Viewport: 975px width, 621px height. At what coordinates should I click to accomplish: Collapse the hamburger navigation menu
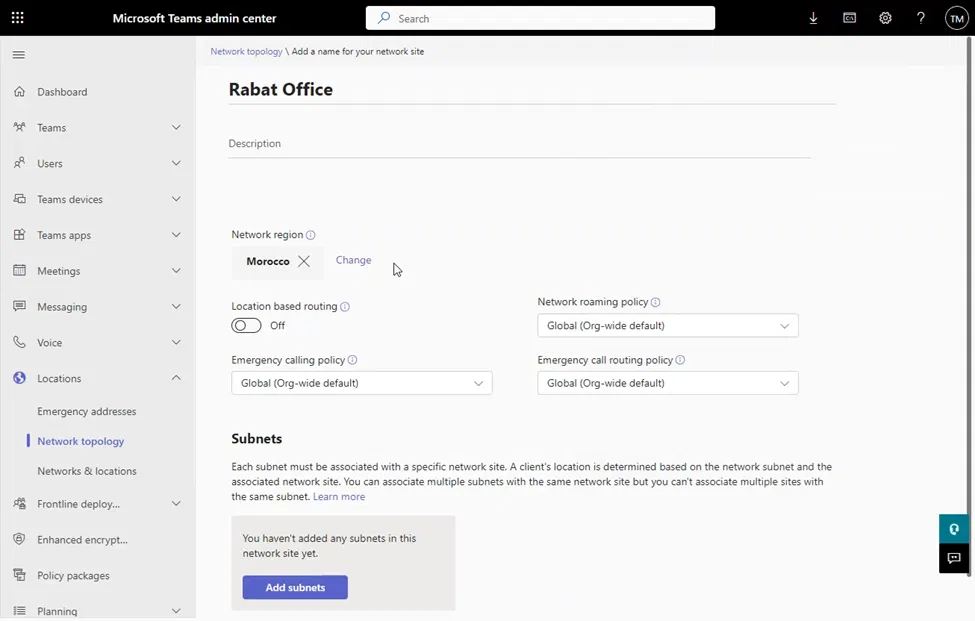click(x=18, y=55)
